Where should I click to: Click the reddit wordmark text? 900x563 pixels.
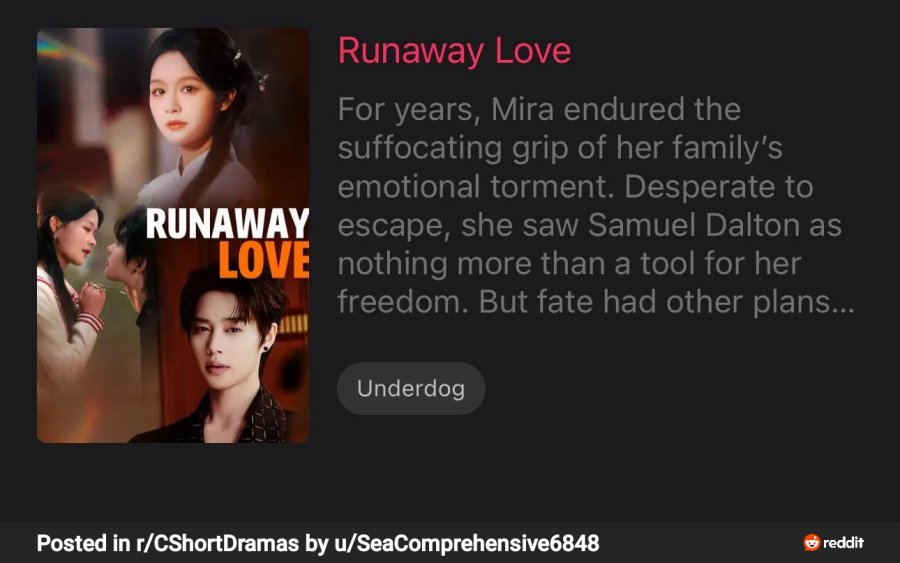pyautogui.click(x=843, y=542)
